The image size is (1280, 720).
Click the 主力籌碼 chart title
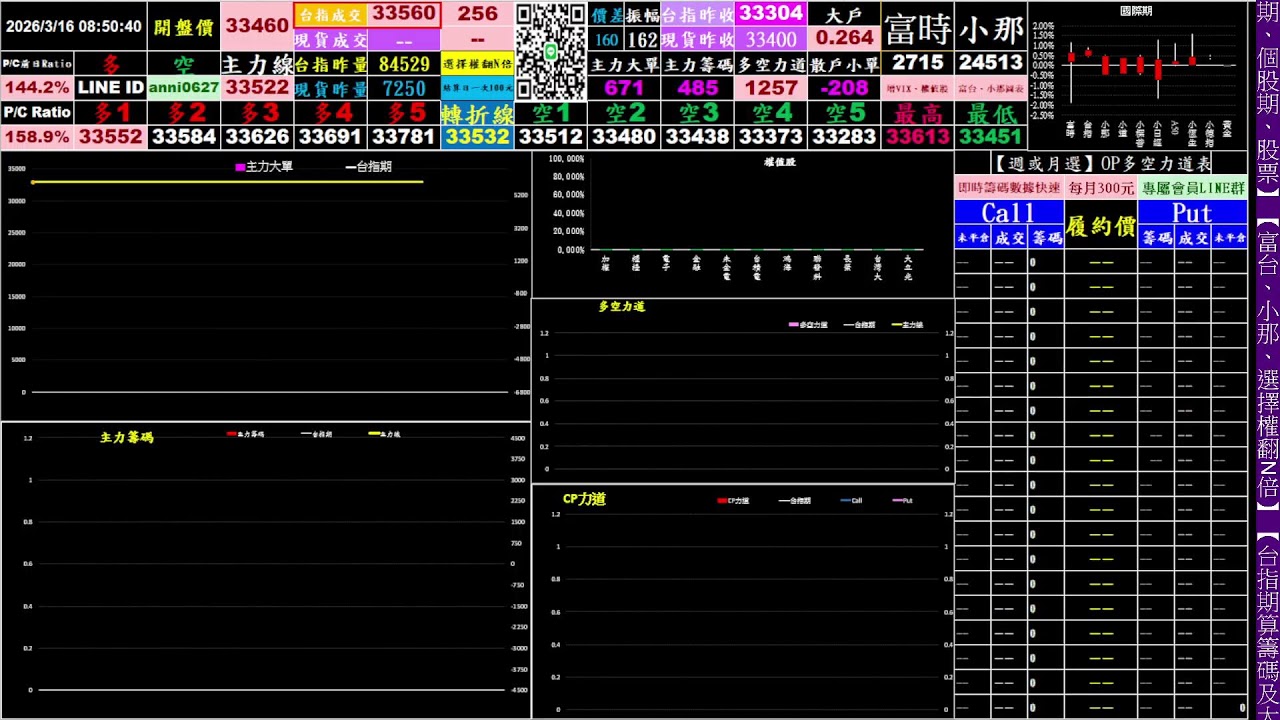click(127, 437)
